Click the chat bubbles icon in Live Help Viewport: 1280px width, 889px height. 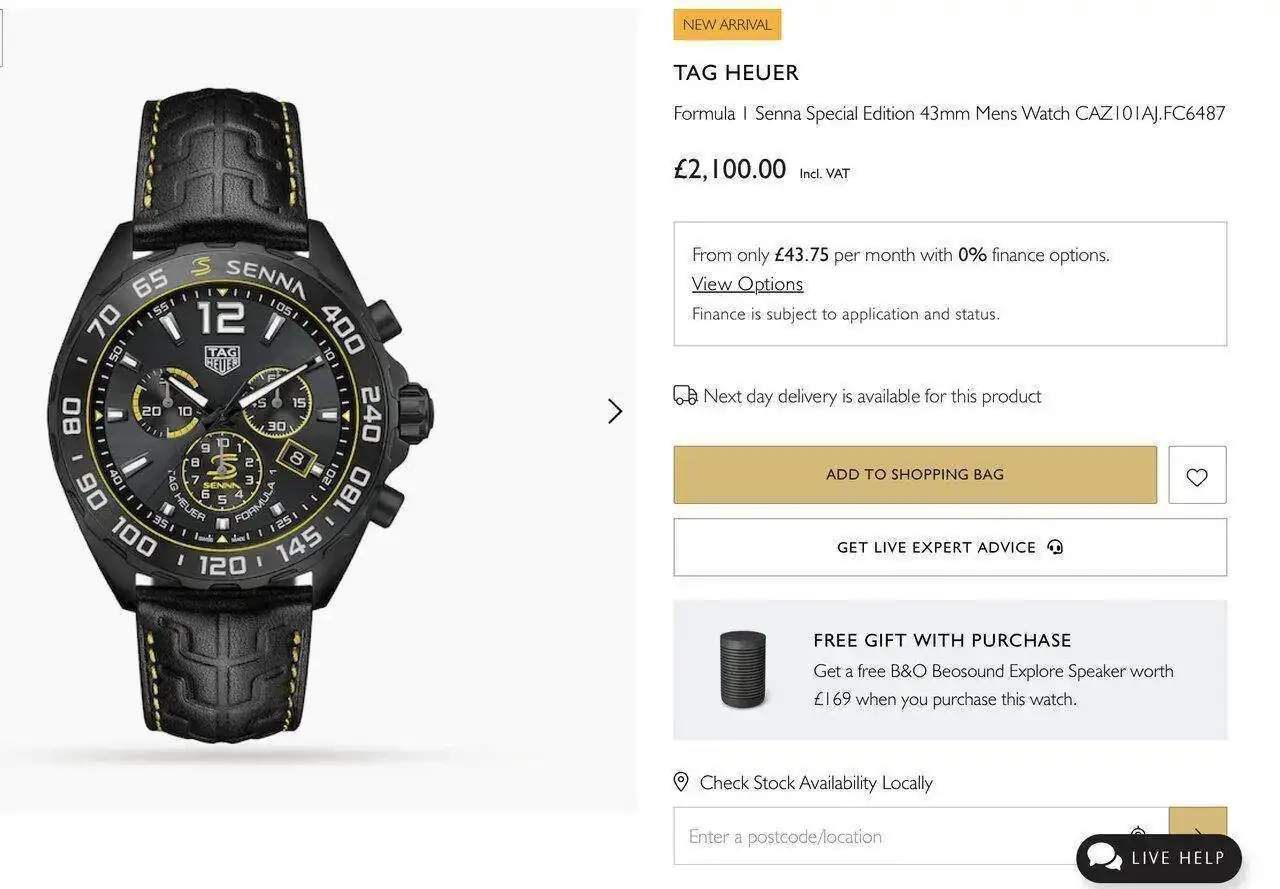coord(1104,857)
